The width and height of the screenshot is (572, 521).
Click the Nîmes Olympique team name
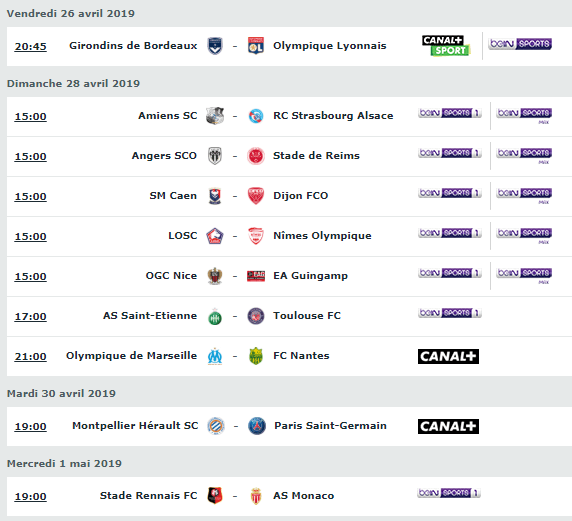[x=322, y=236]
